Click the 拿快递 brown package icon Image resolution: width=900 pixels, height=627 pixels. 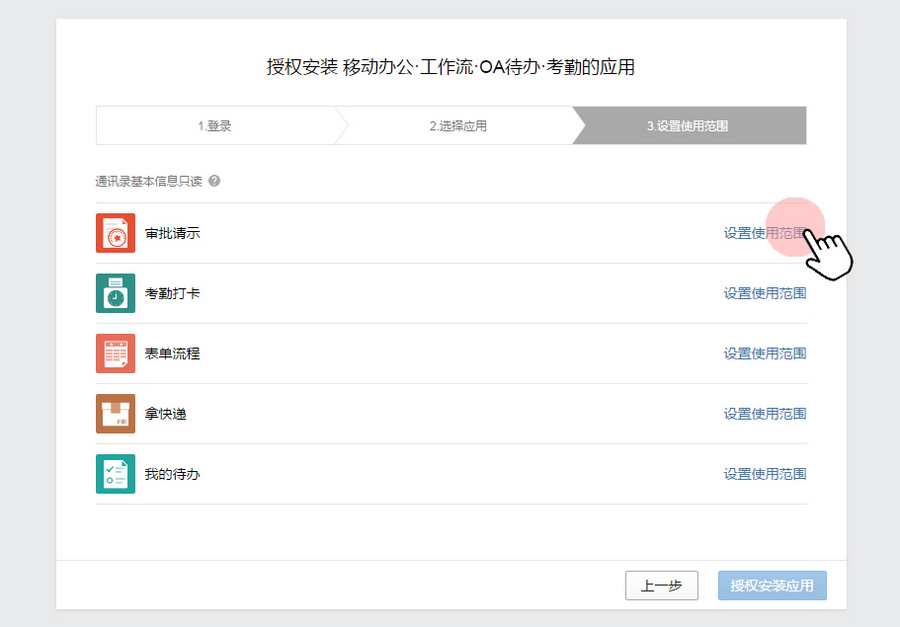click(x=115, y=413)
